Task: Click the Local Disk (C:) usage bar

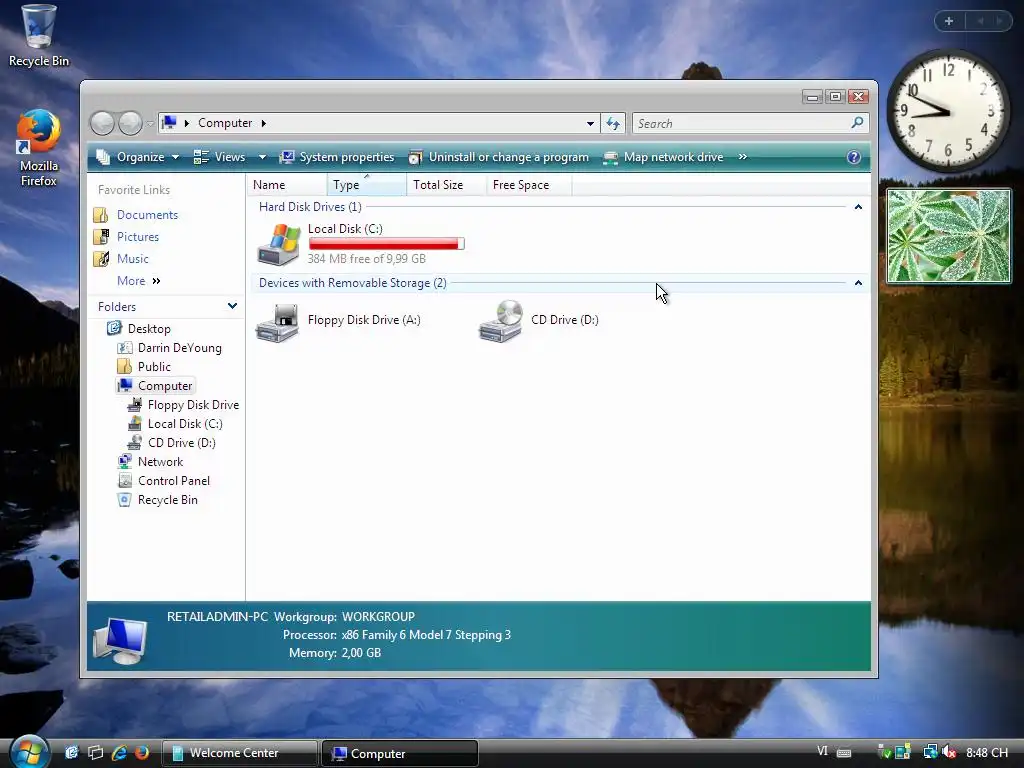Action: [387, 244]
